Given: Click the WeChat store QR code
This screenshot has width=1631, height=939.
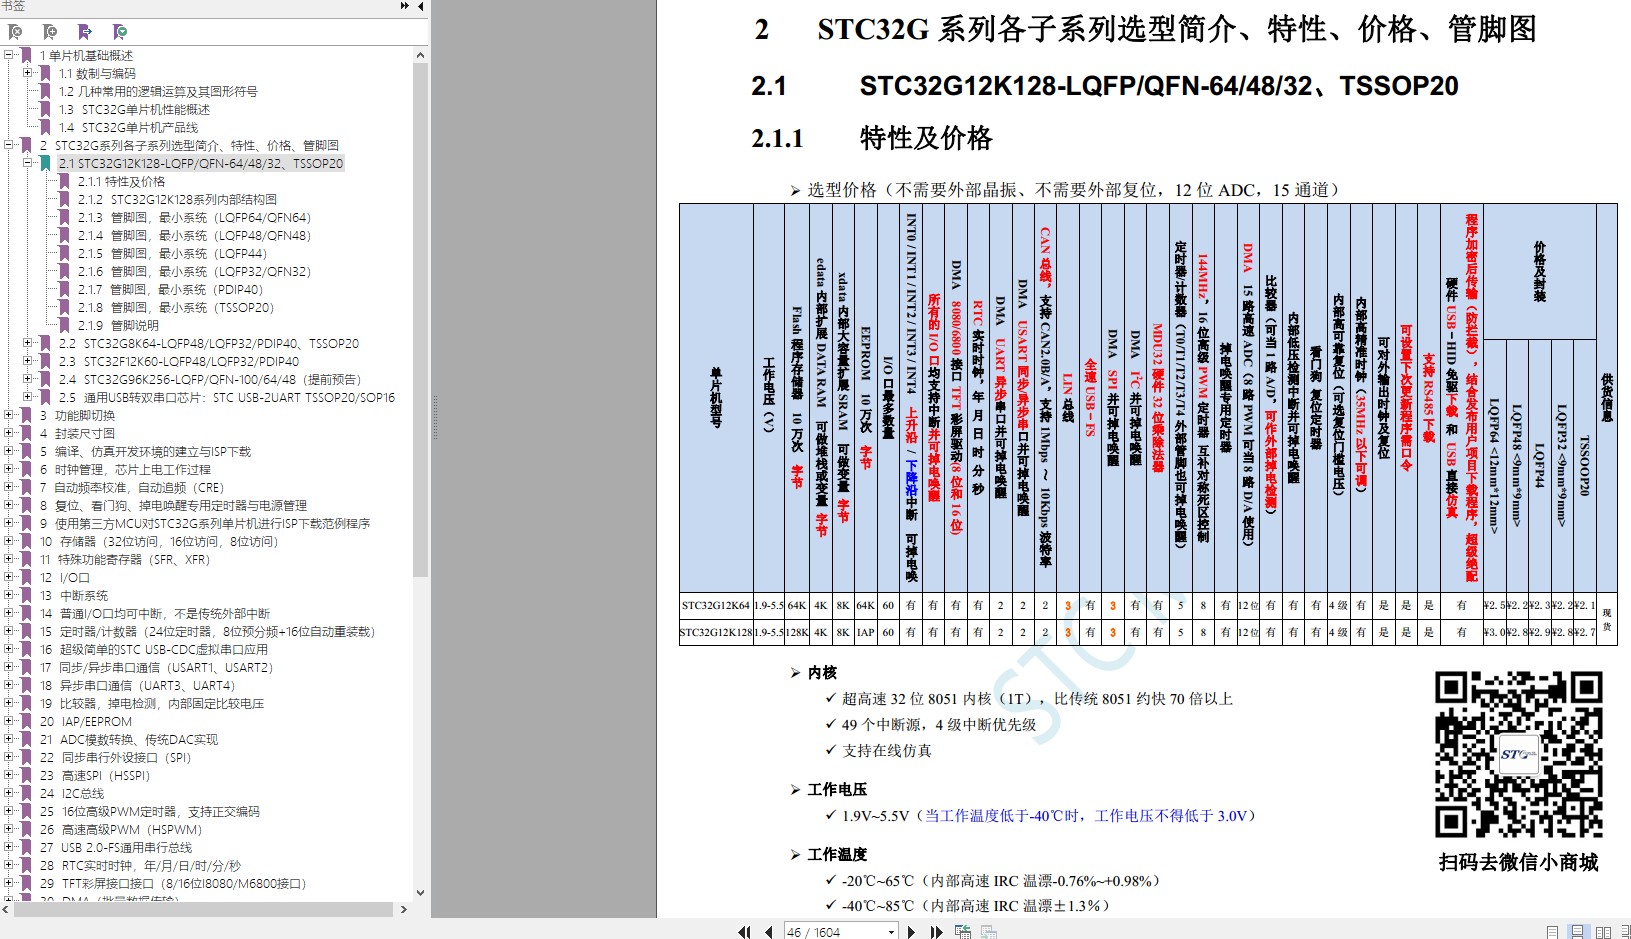Looking at the screenshot, I should click(x=1518, y=755).
